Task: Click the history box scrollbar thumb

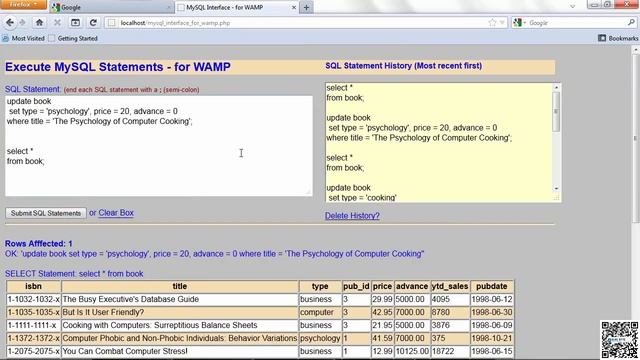Action: 556,111
